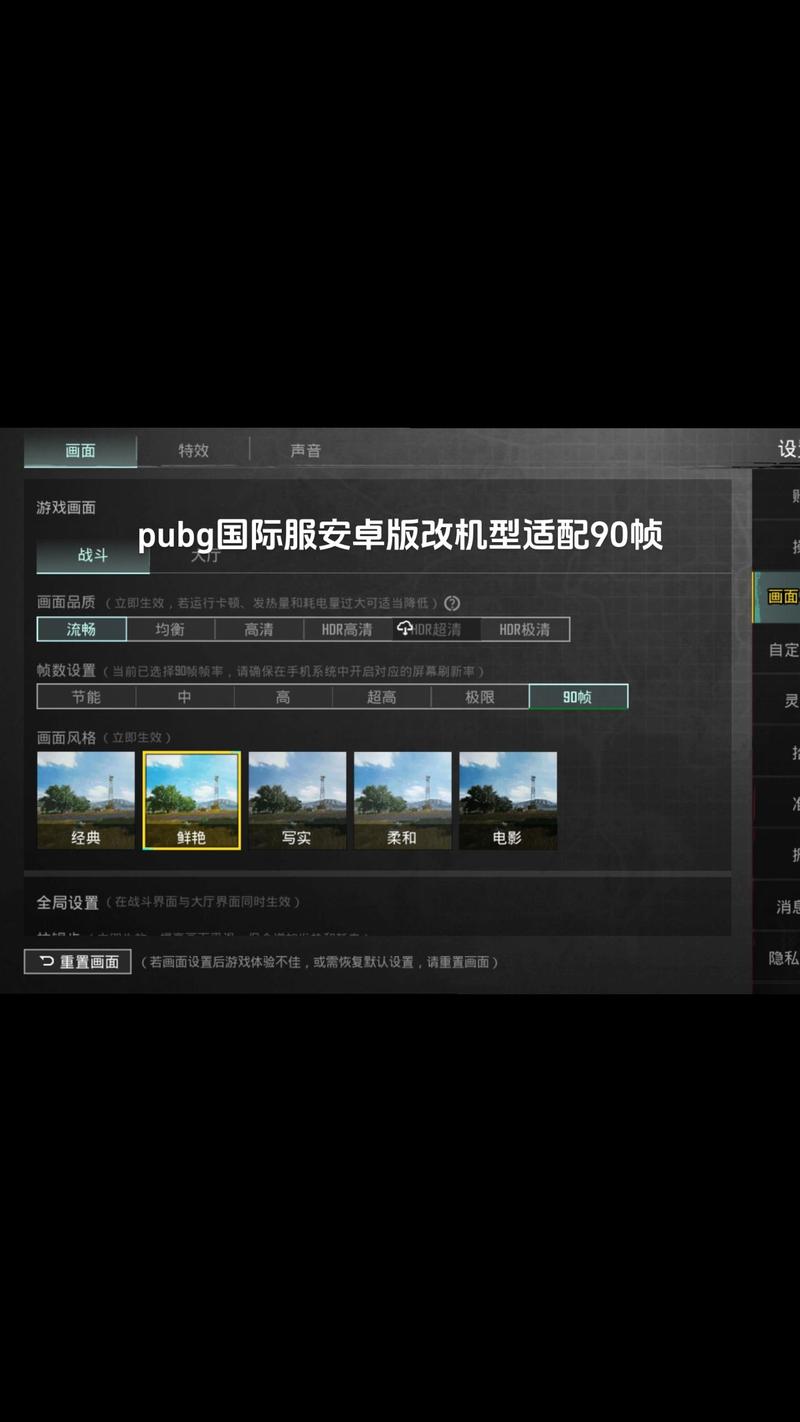Viewport: 800px width, 1422px height.
Task: Select the 战斗 sub-tab
Action: [93, 555]
